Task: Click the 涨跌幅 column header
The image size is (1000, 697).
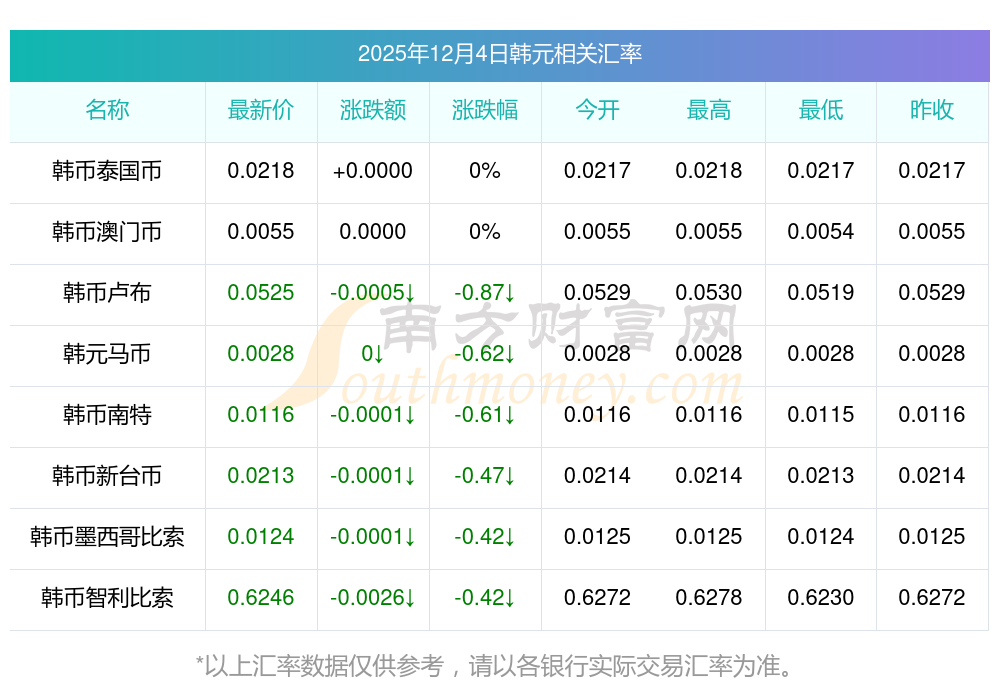Action: pos(485,110)
